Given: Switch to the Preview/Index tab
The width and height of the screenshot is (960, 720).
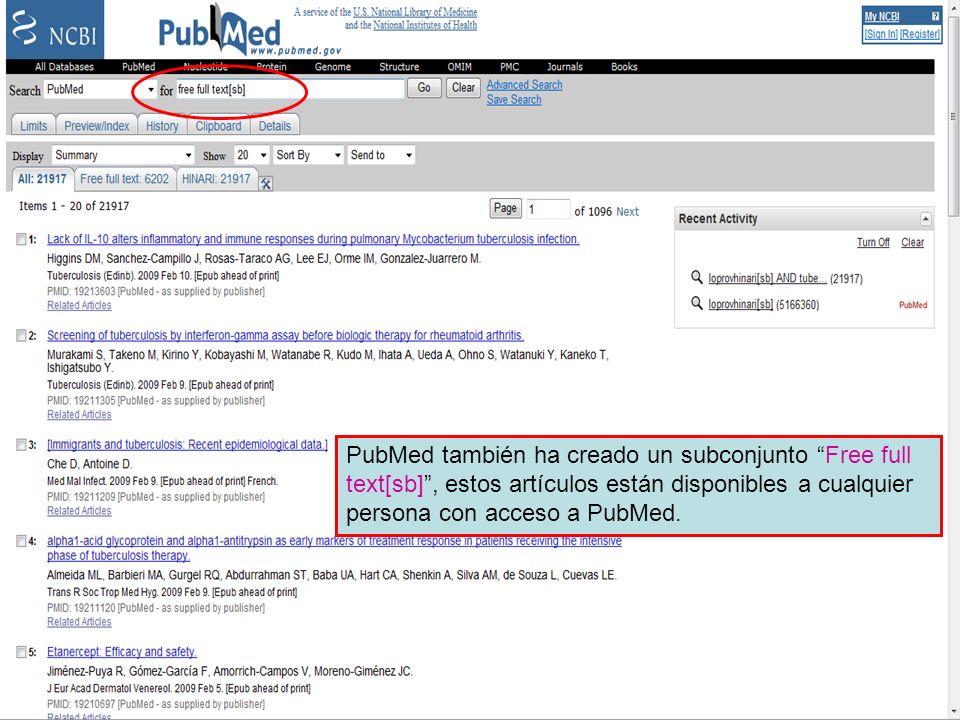Looking at the screenshot, I should 97,126.
